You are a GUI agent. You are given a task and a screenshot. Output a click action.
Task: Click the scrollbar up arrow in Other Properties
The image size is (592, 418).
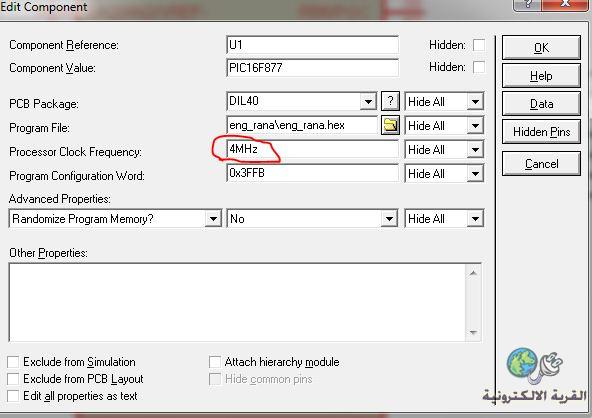click(473, 273)
